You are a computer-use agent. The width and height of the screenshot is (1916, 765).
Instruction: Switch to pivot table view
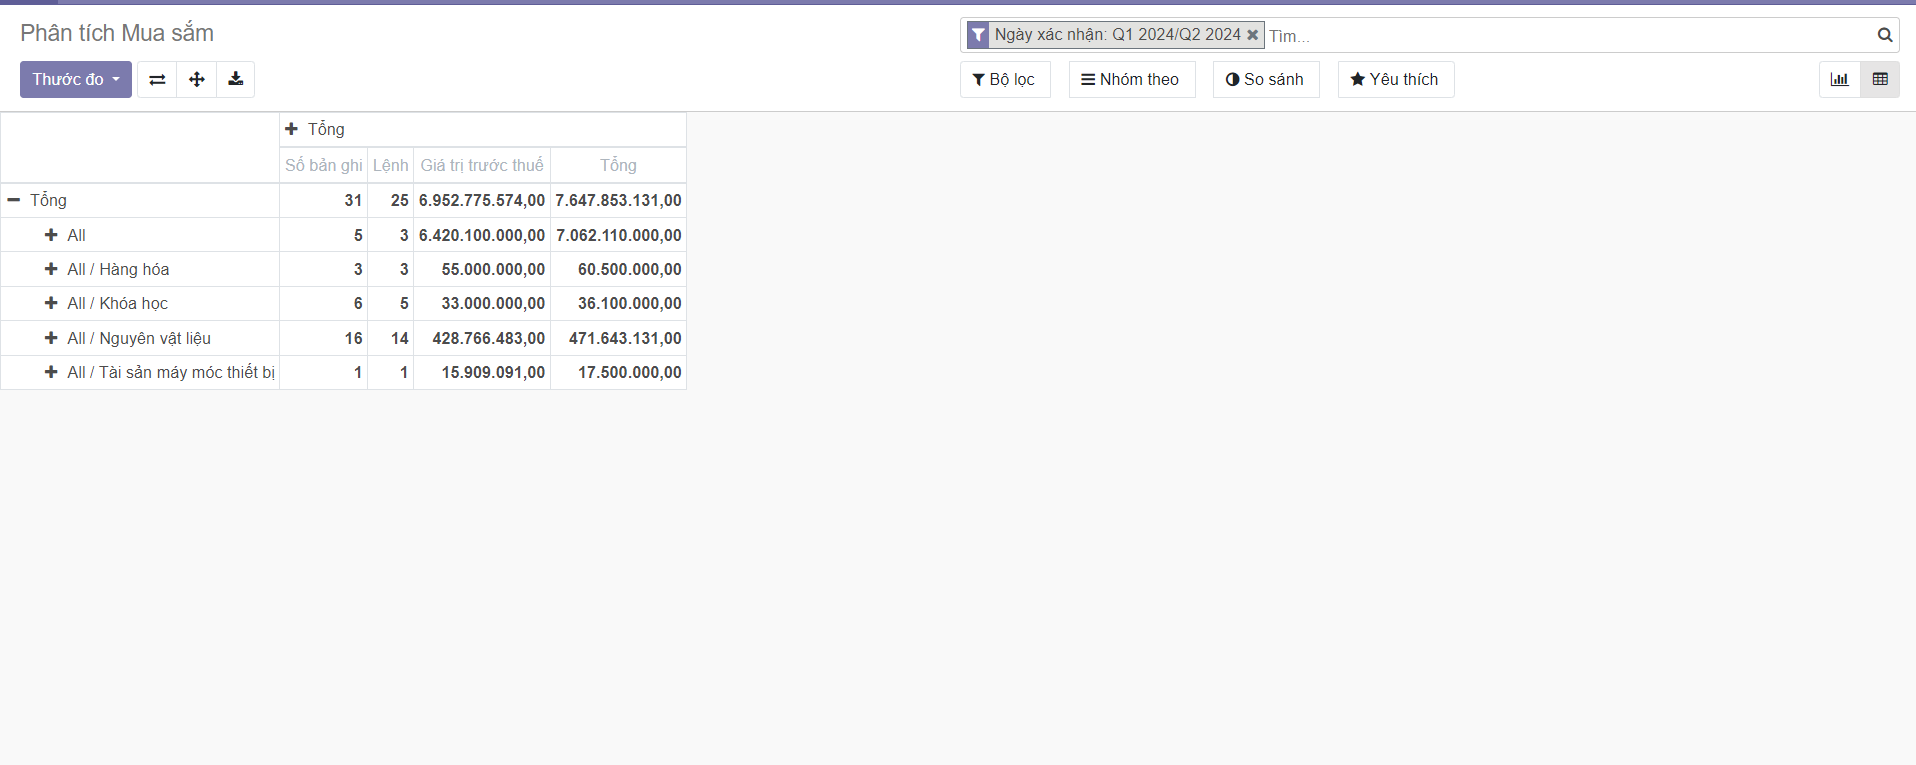click(1880, 80)
